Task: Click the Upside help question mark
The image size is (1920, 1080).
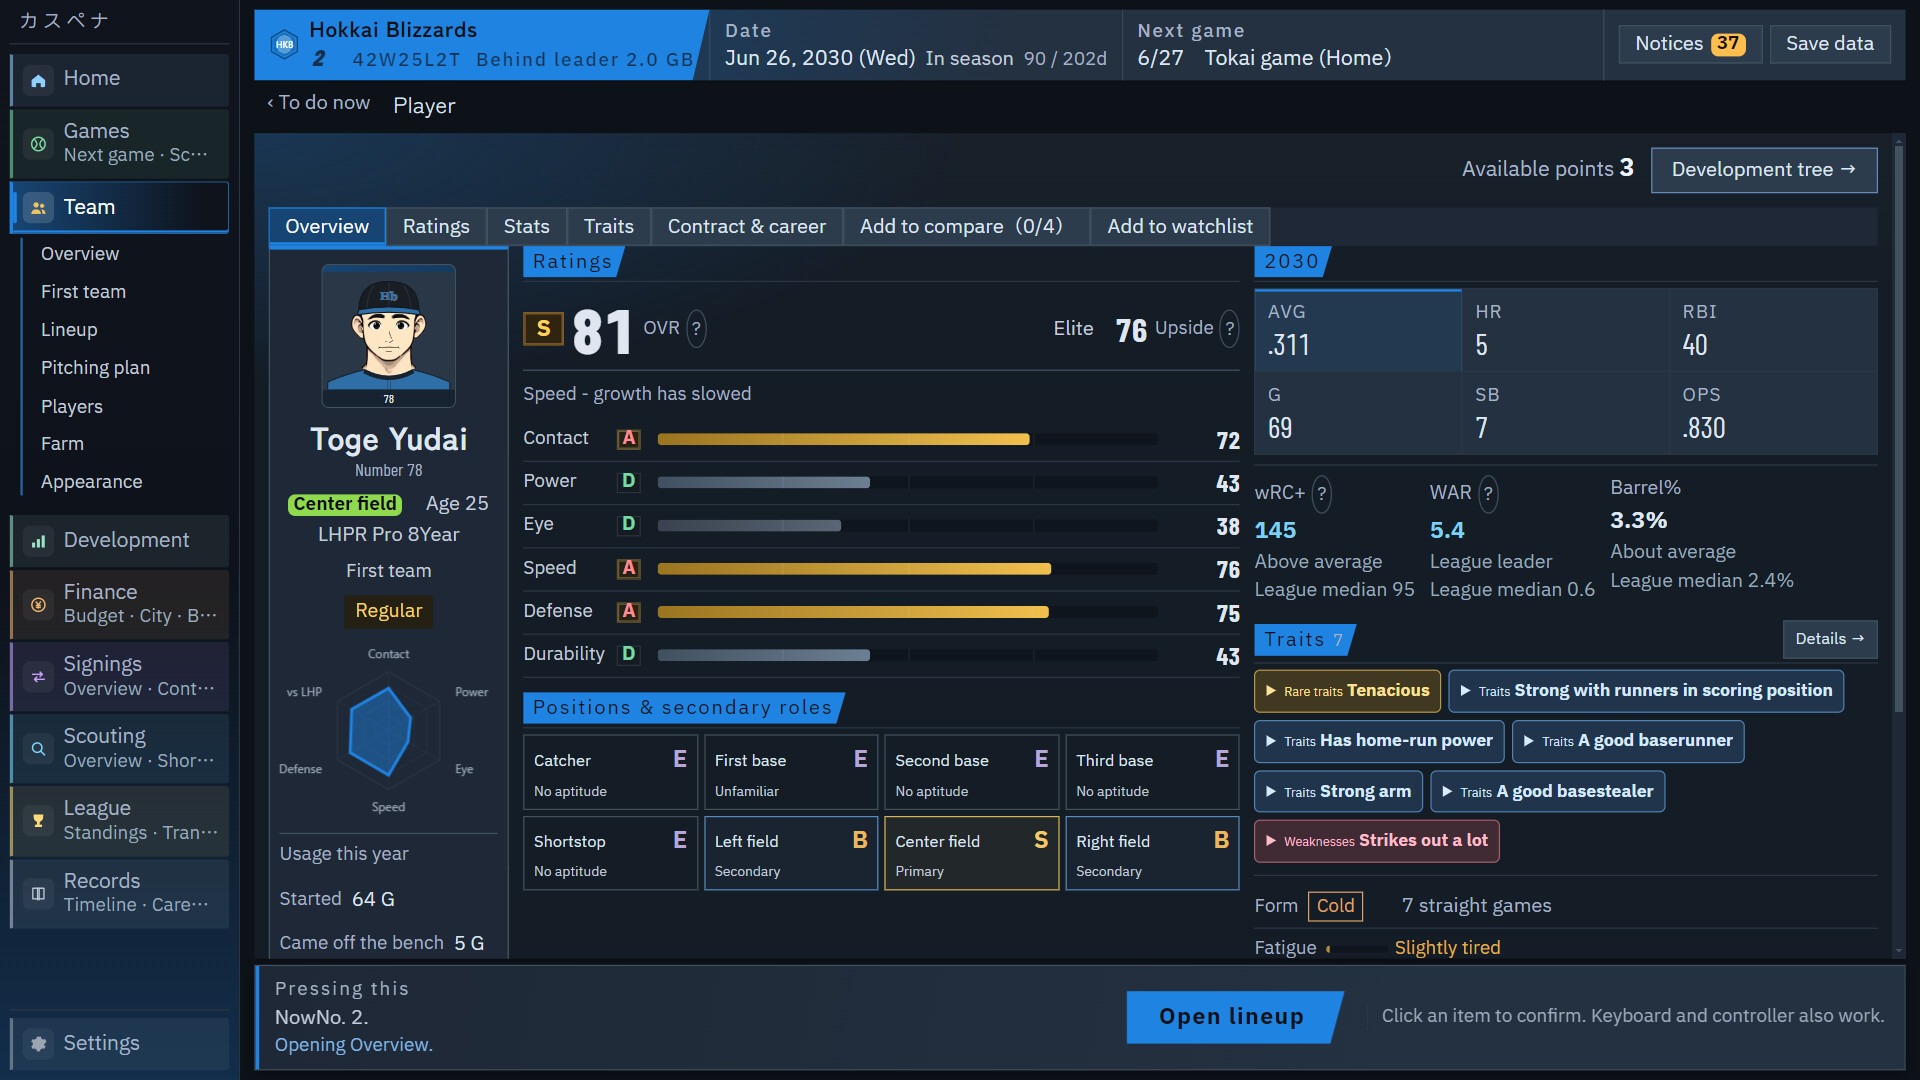Action: [x=1229, y=328]
